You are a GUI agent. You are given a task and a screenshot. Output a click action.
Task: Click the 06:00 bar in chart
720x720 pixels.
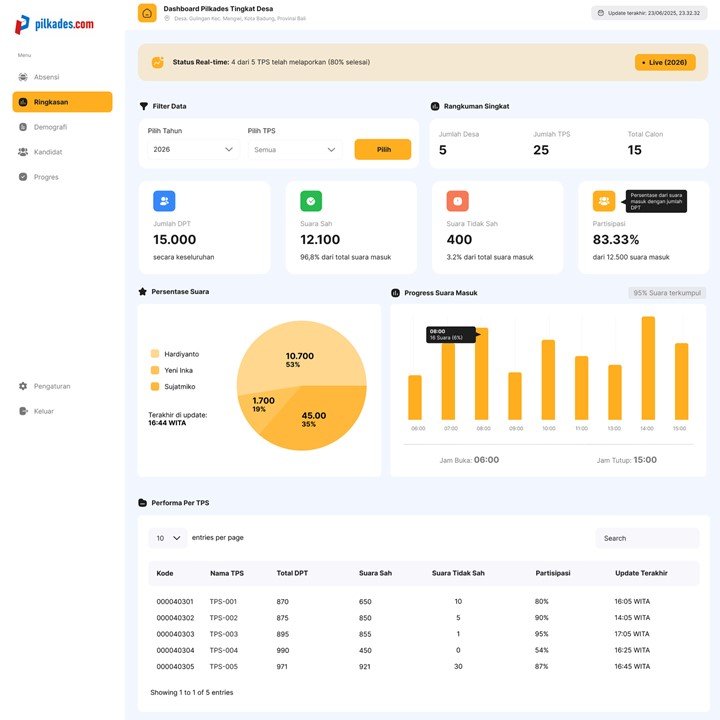pyautogui.click(x=415, y=397)
